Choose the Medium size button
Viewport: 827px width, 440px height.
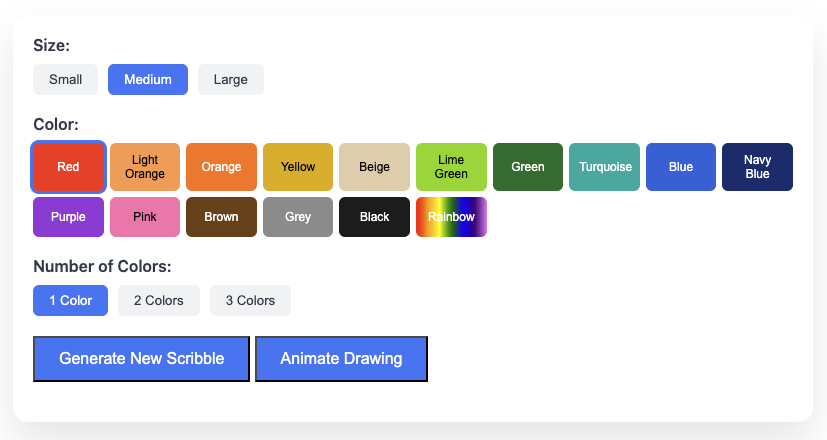click(148, 80)
